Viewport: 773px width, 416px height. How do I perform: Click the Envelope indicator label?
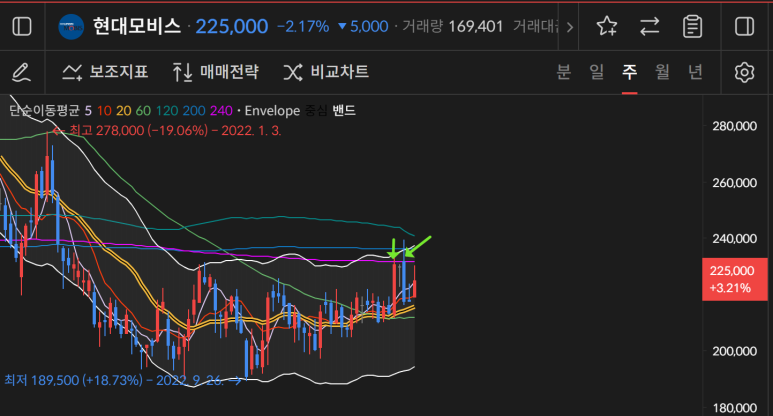pyautogui.click(x=272, y=110)
